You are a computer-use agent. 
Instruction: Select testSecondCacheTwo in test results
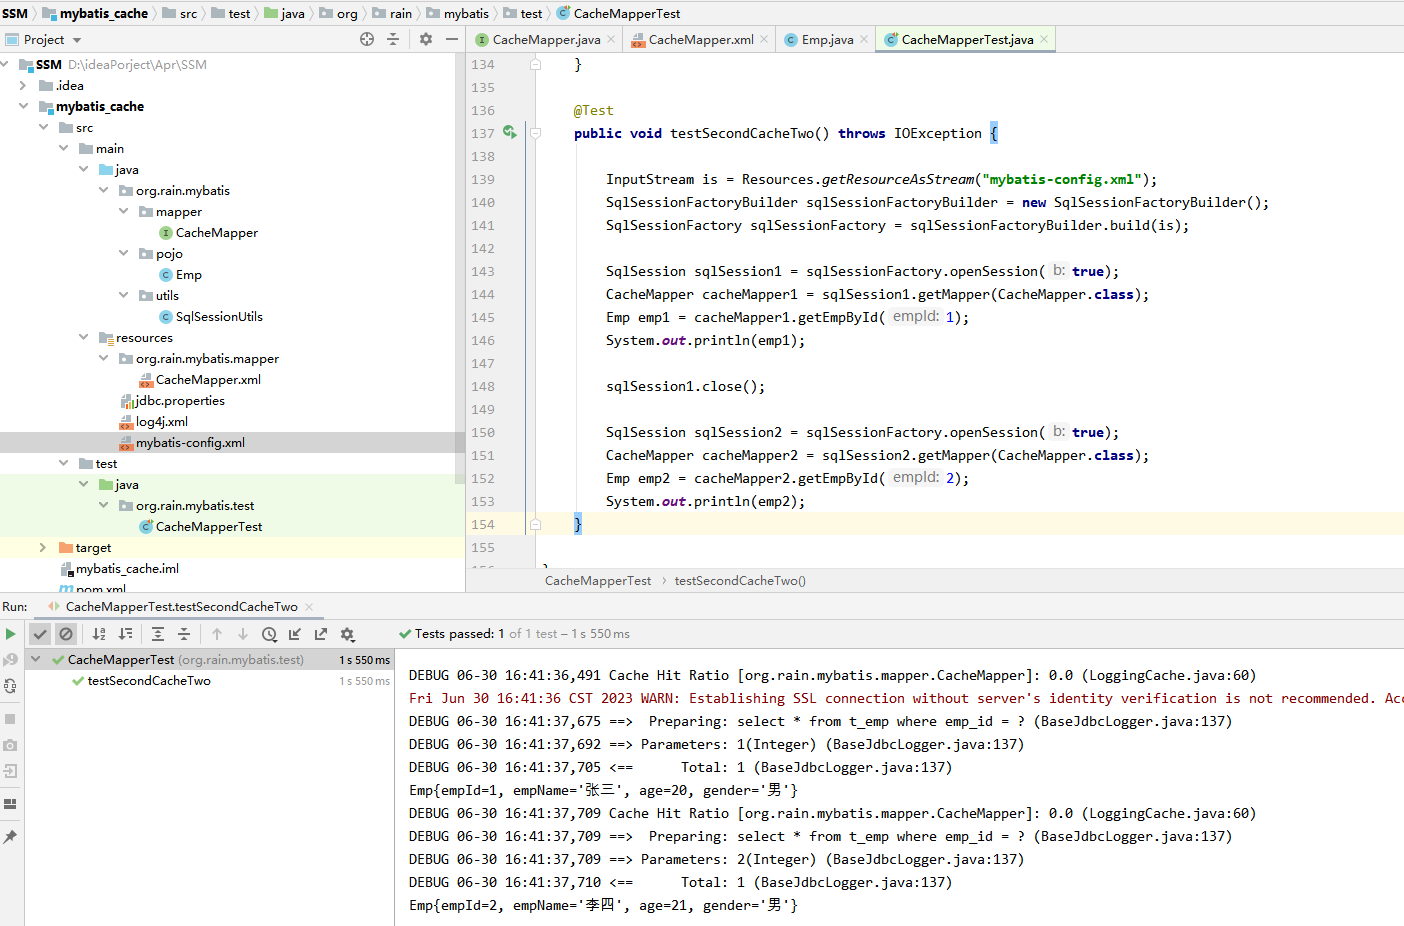tap(149, 680)
